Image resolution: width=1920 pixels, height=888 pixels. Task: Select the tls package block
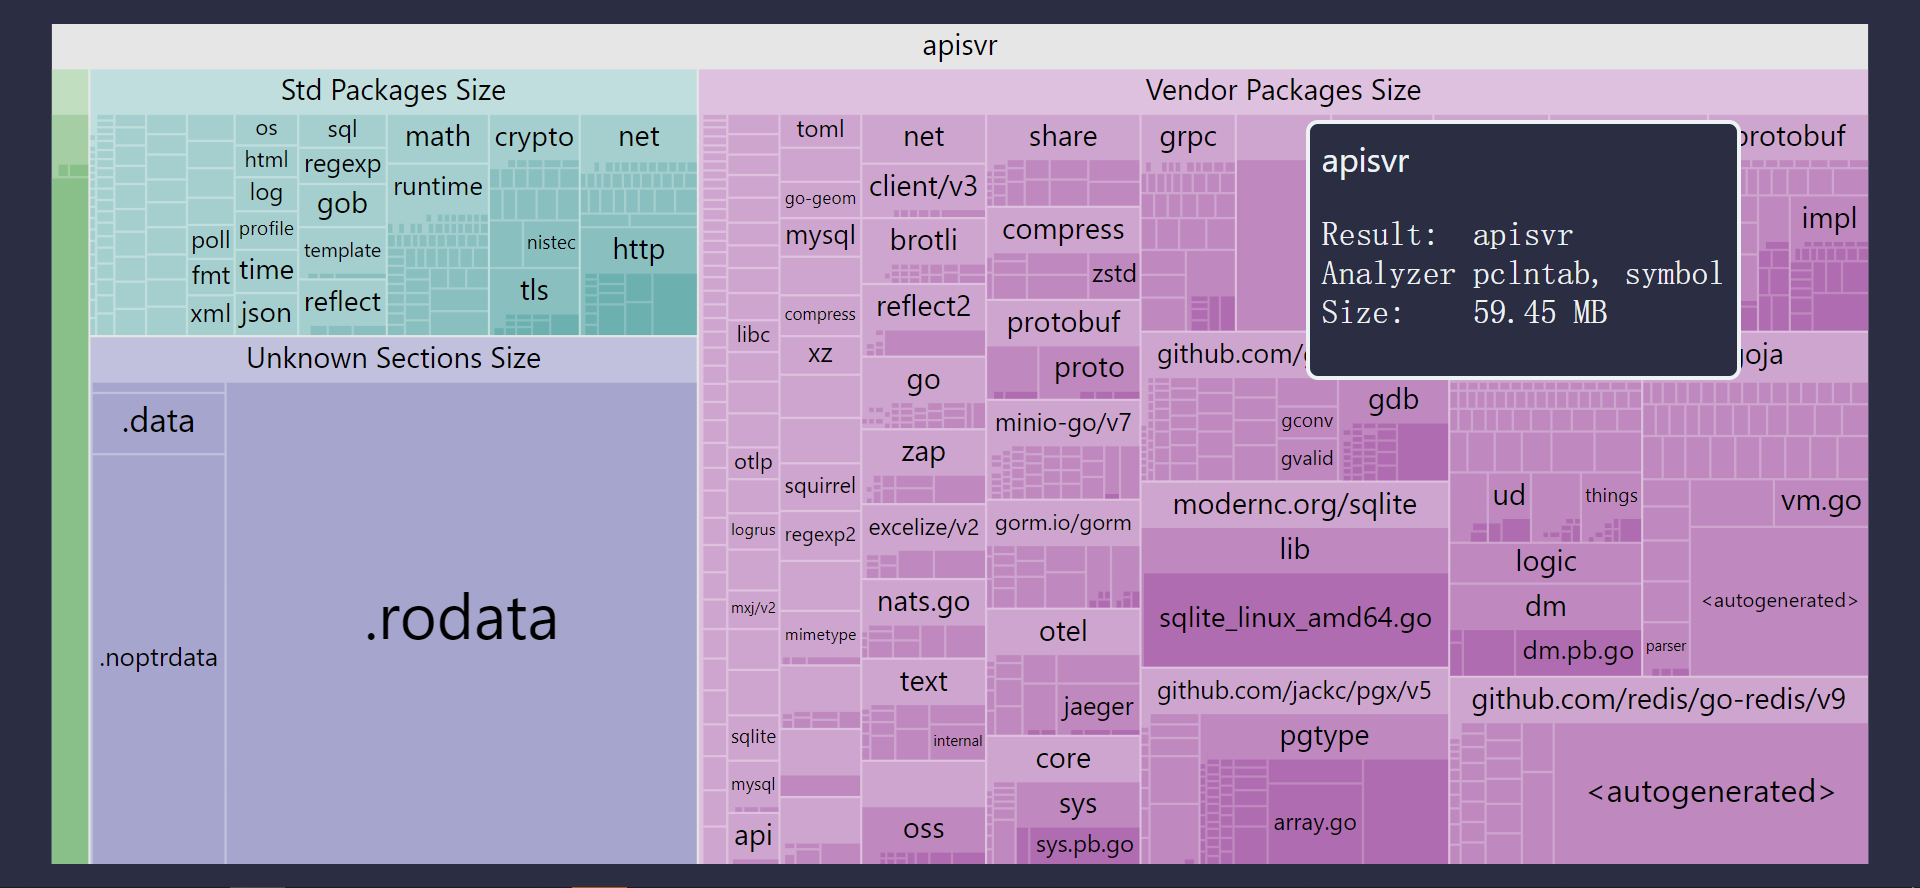pos(534,291)
